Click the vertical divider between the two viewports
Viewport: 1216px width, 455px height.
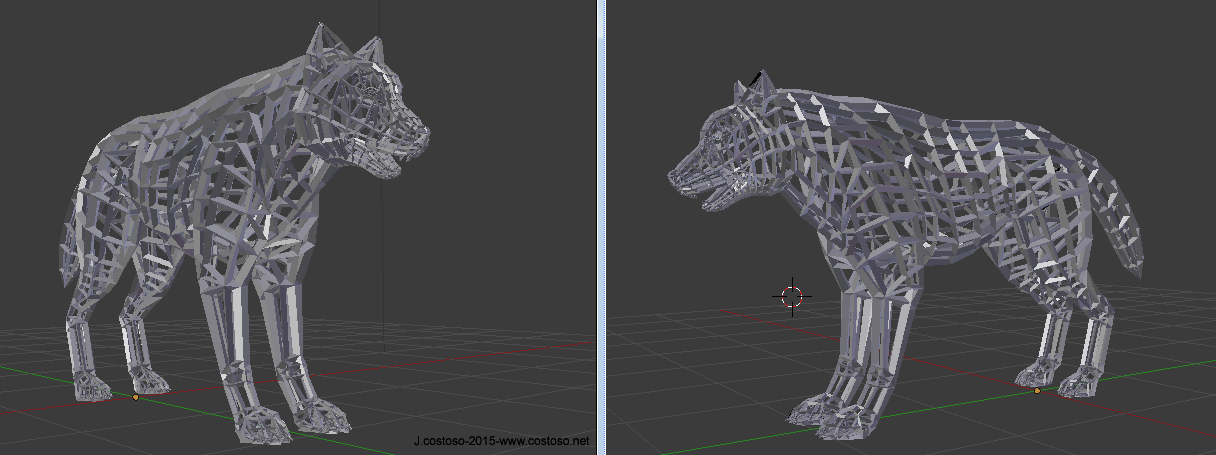(602, 227)
